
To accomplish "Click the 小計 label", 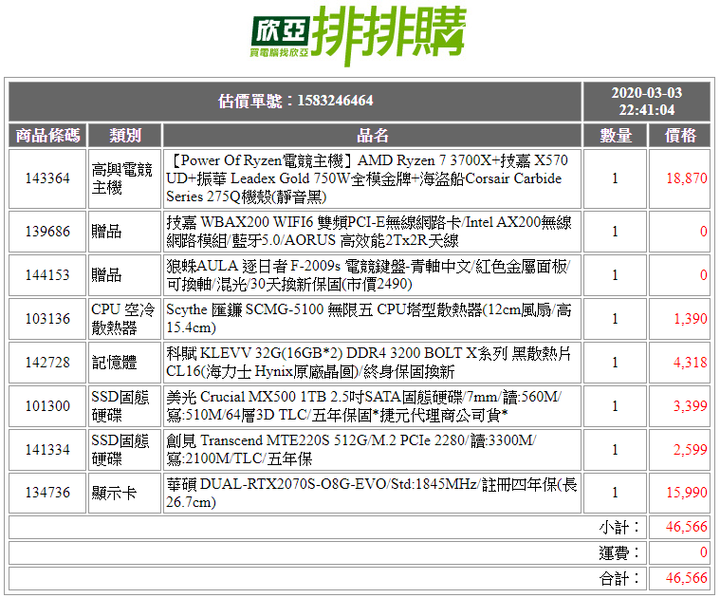I will coord(619,527).
